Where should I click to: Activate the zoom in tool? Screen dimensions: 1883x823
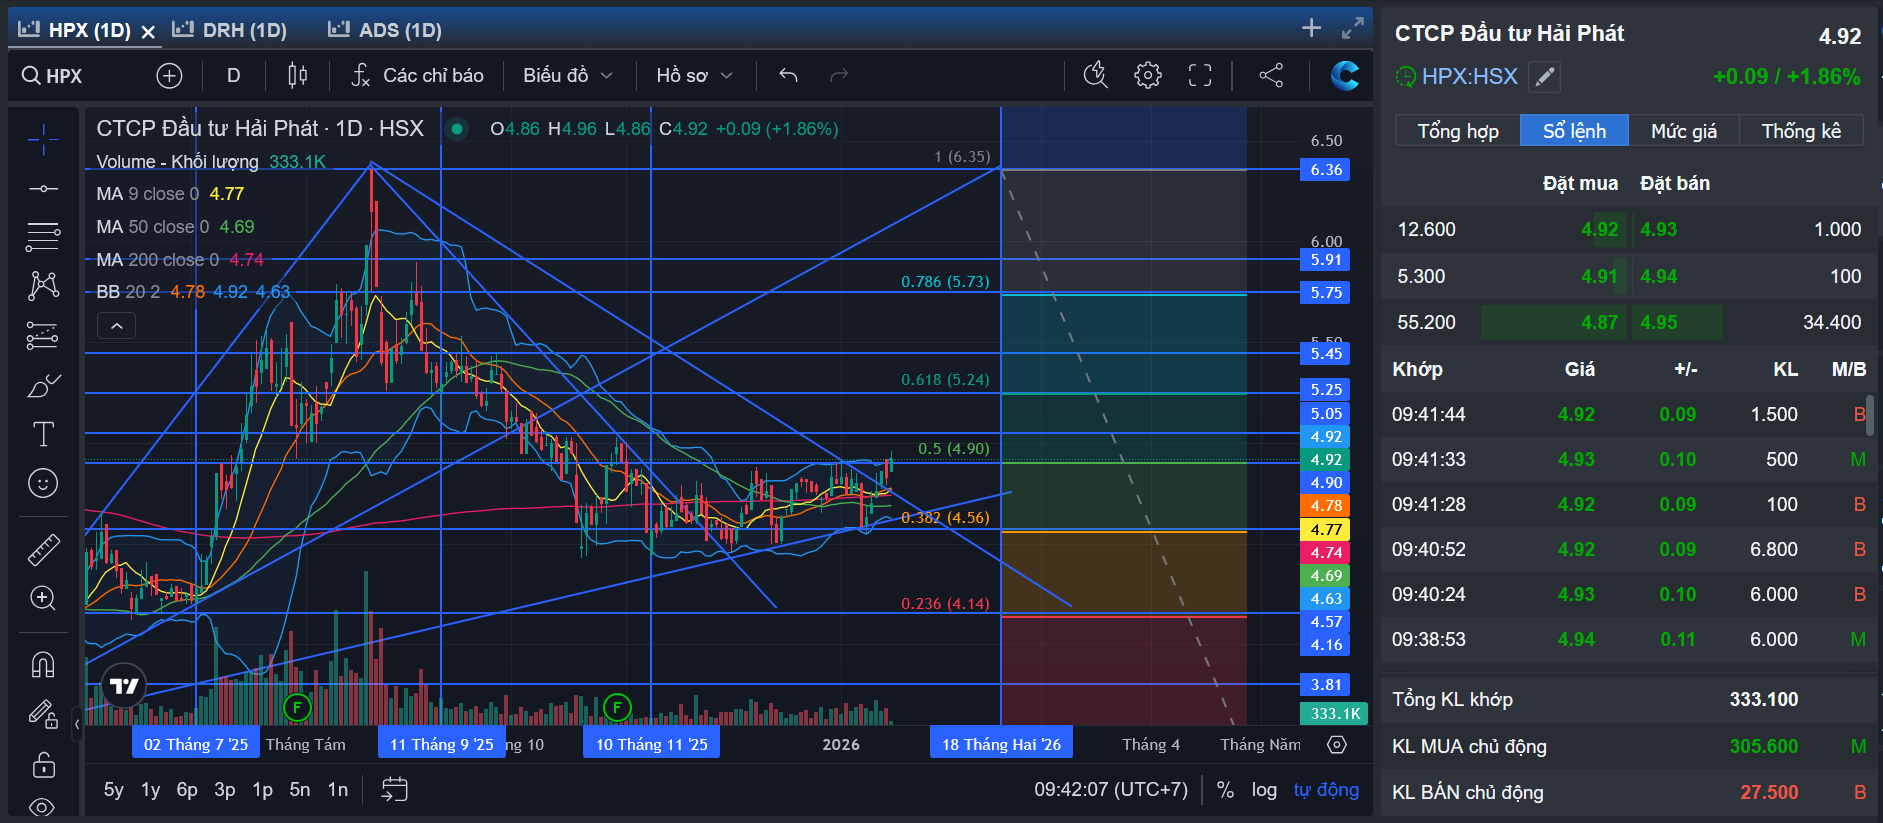click(x=43, y=598)
